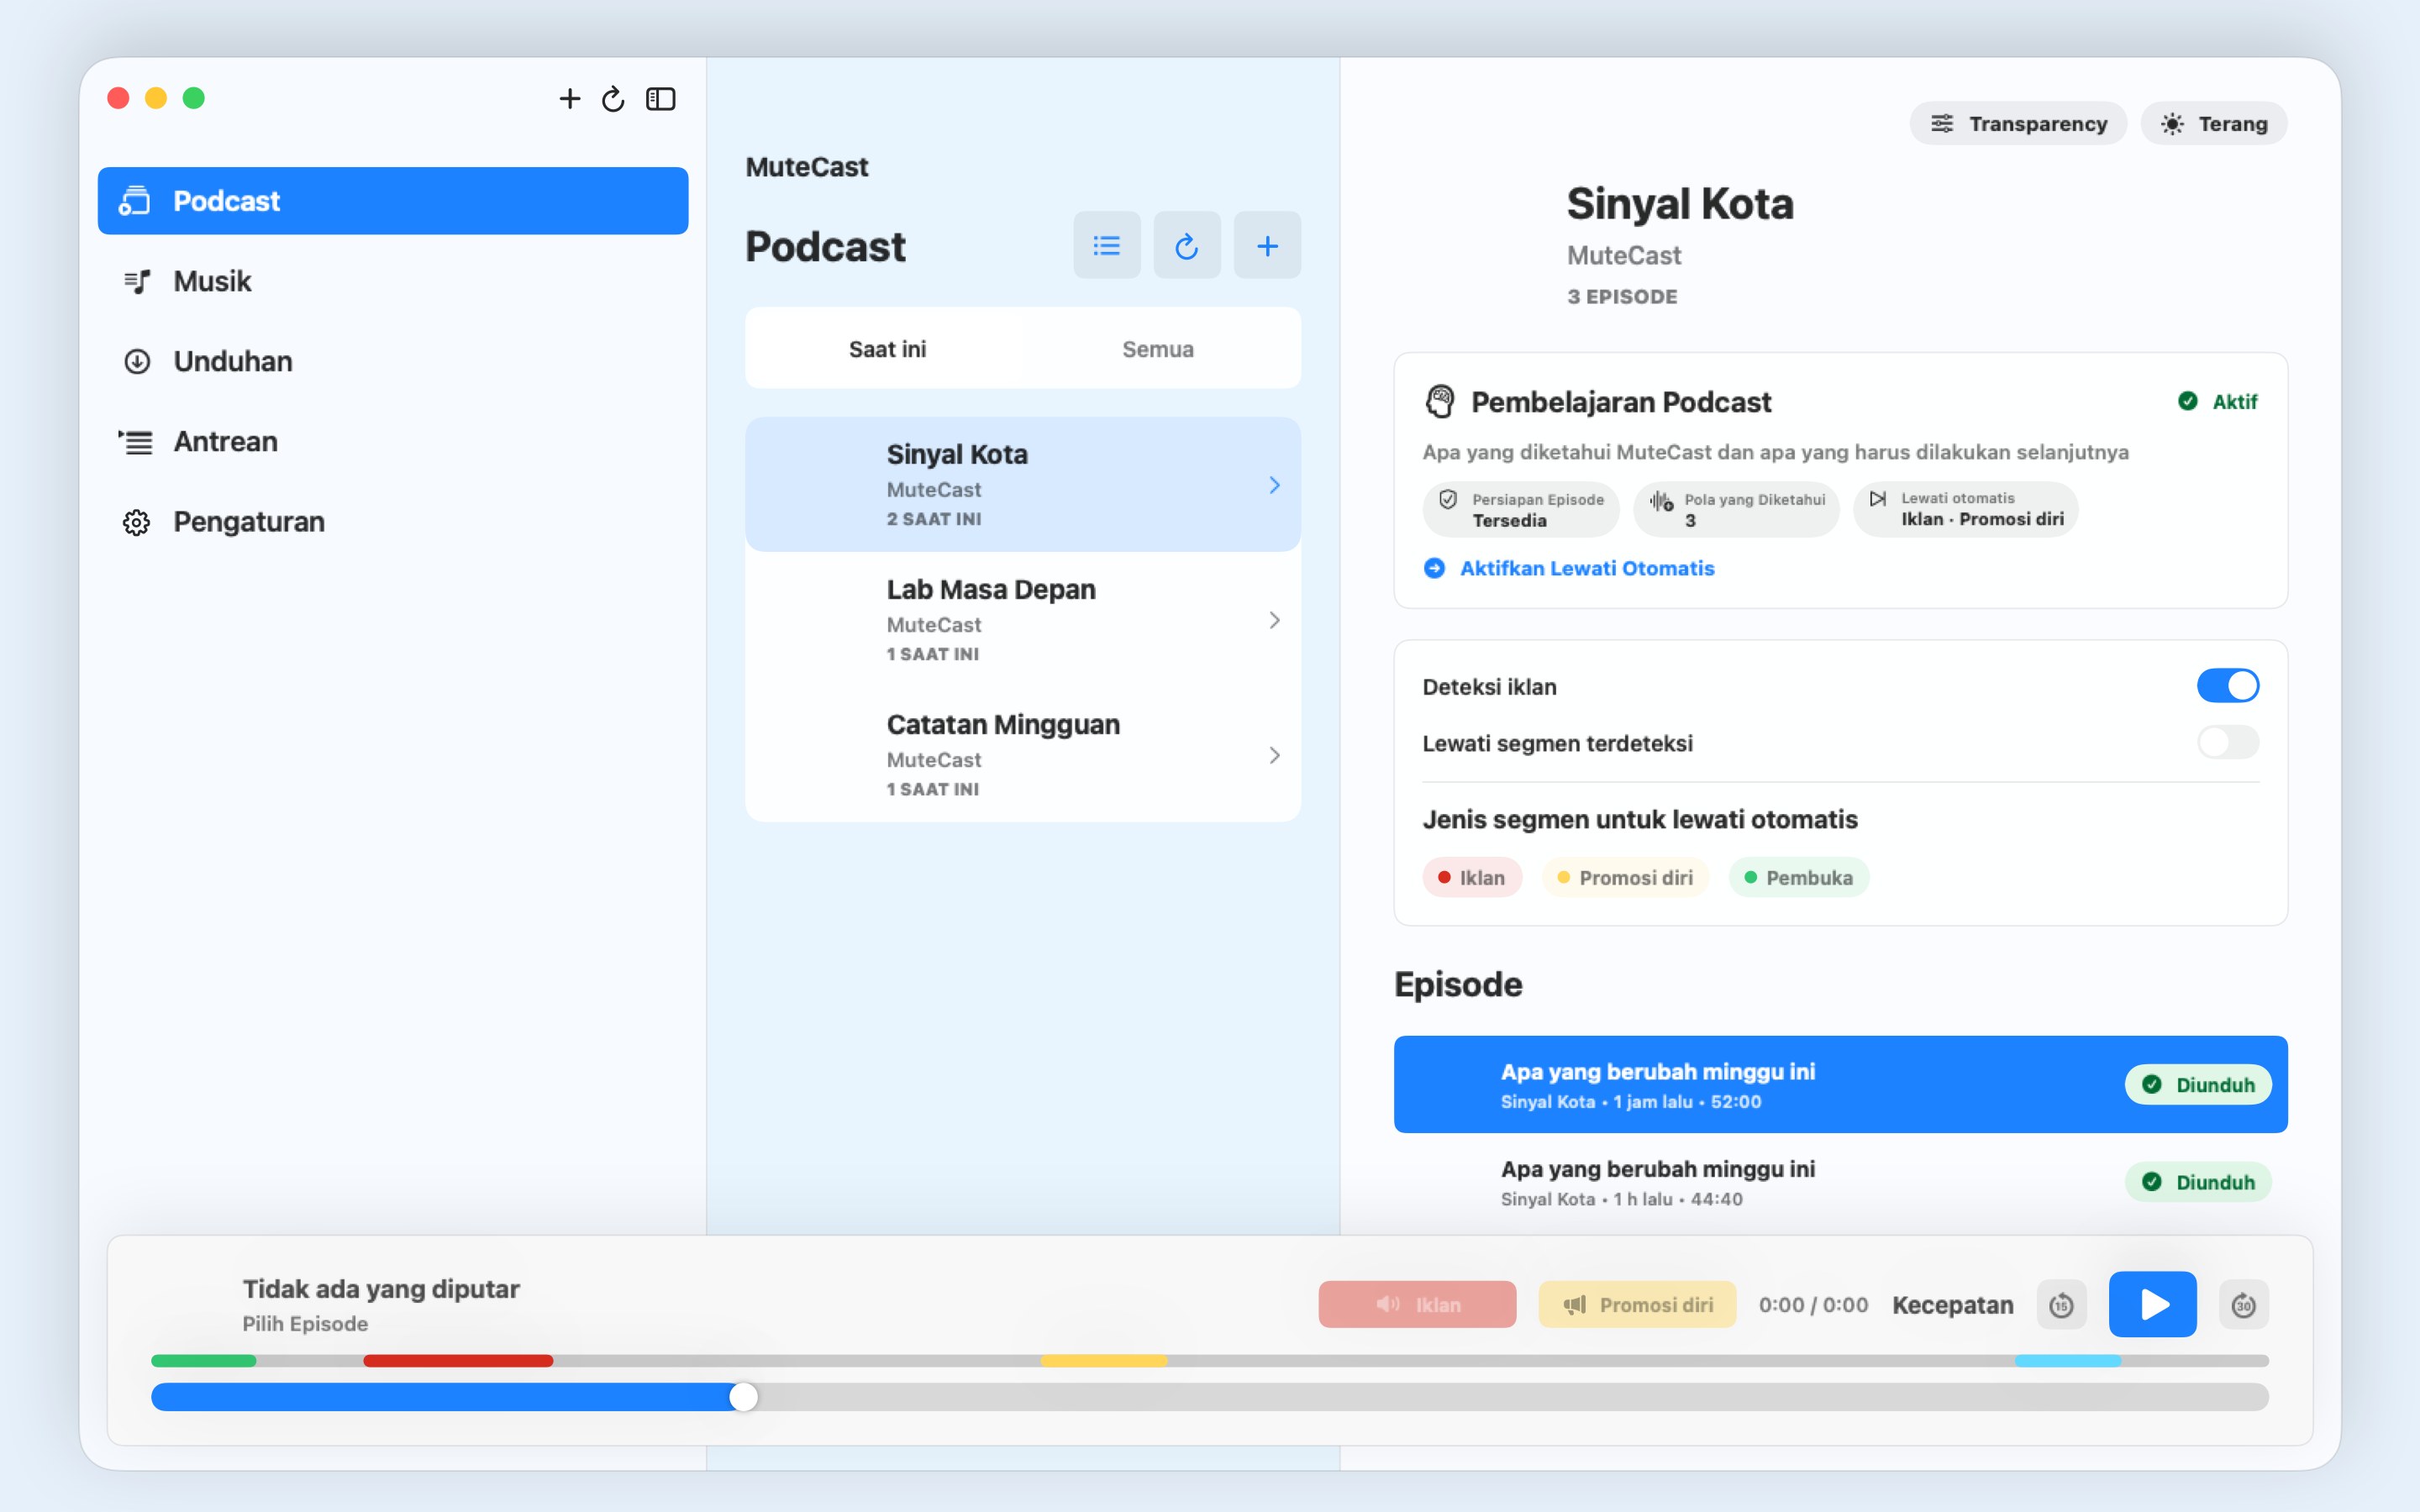Click Diunduh badge on the 52:00 episode
The height and width of the screenshot is (1512, 2420).
[2198, 1084]
